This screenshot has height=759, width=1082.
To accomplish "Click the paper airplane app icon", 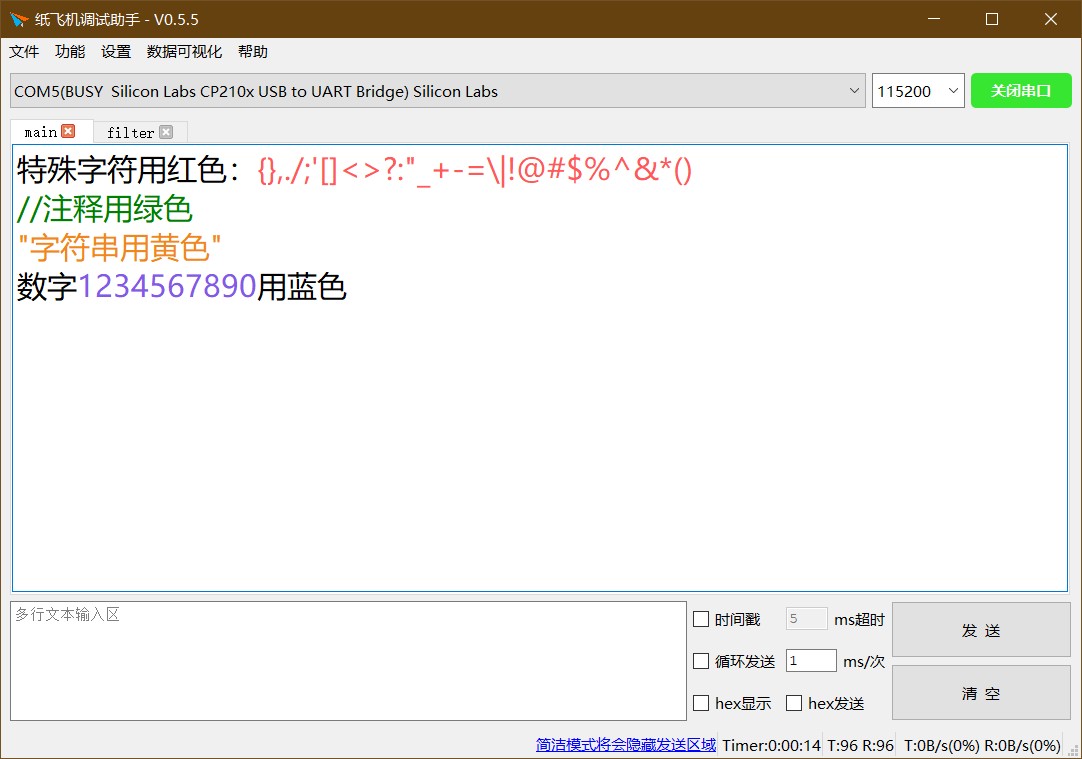I will click(x=19, y=19).
